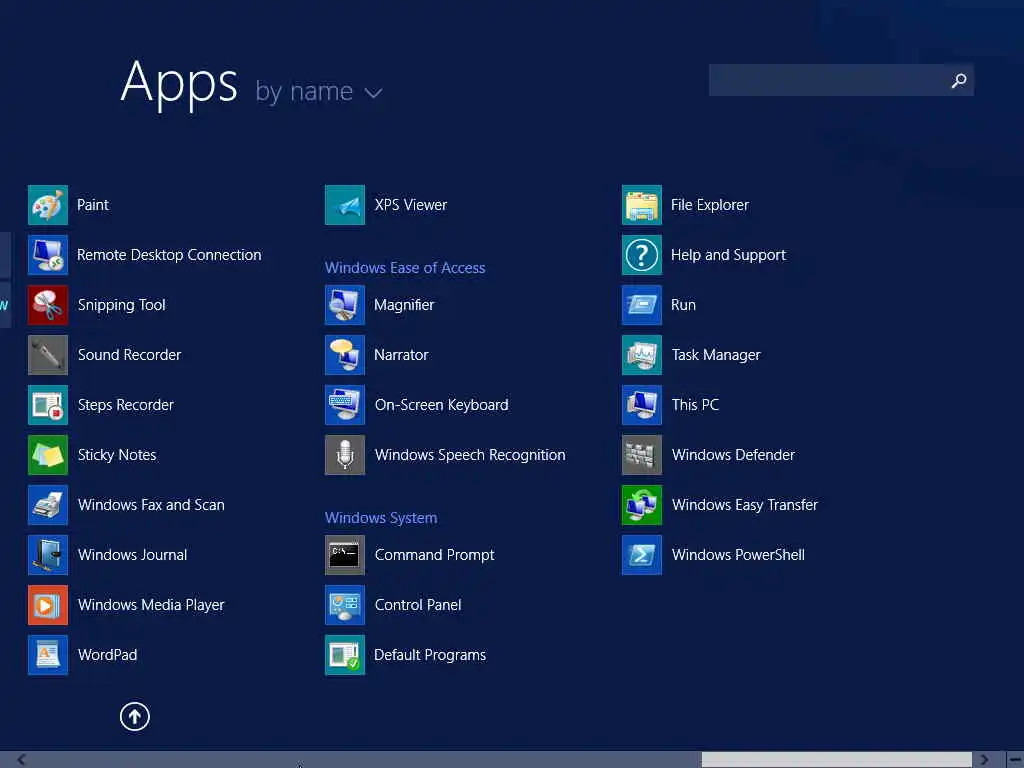Click the 'Command Prompt' label
1024x768 pixels.
tap(434, 555)
